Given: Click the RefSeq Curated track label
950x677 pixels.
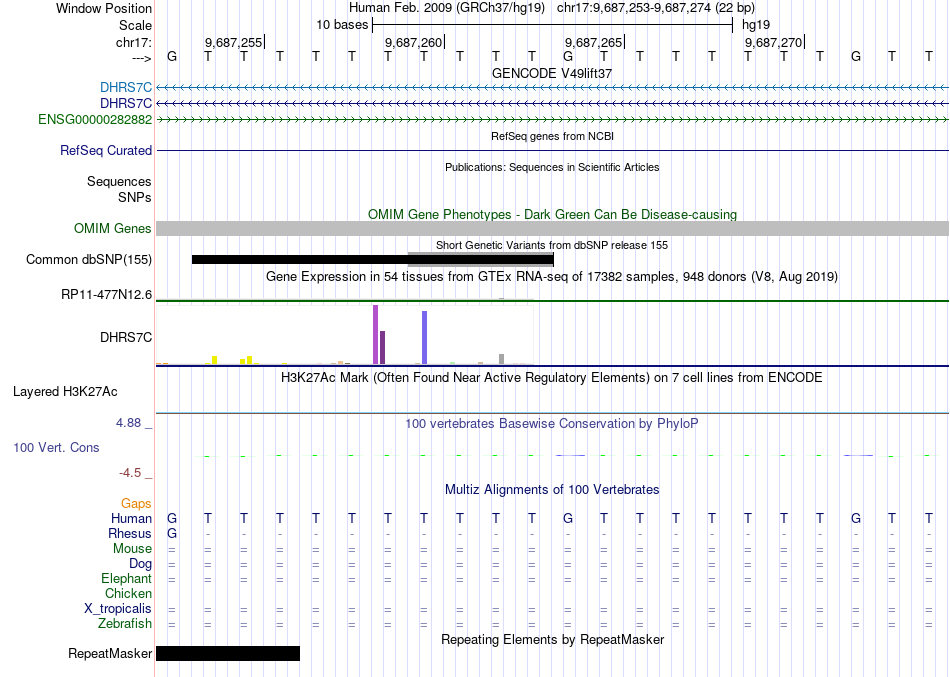Looking at the screenshot, I should (x=106, y=150).
